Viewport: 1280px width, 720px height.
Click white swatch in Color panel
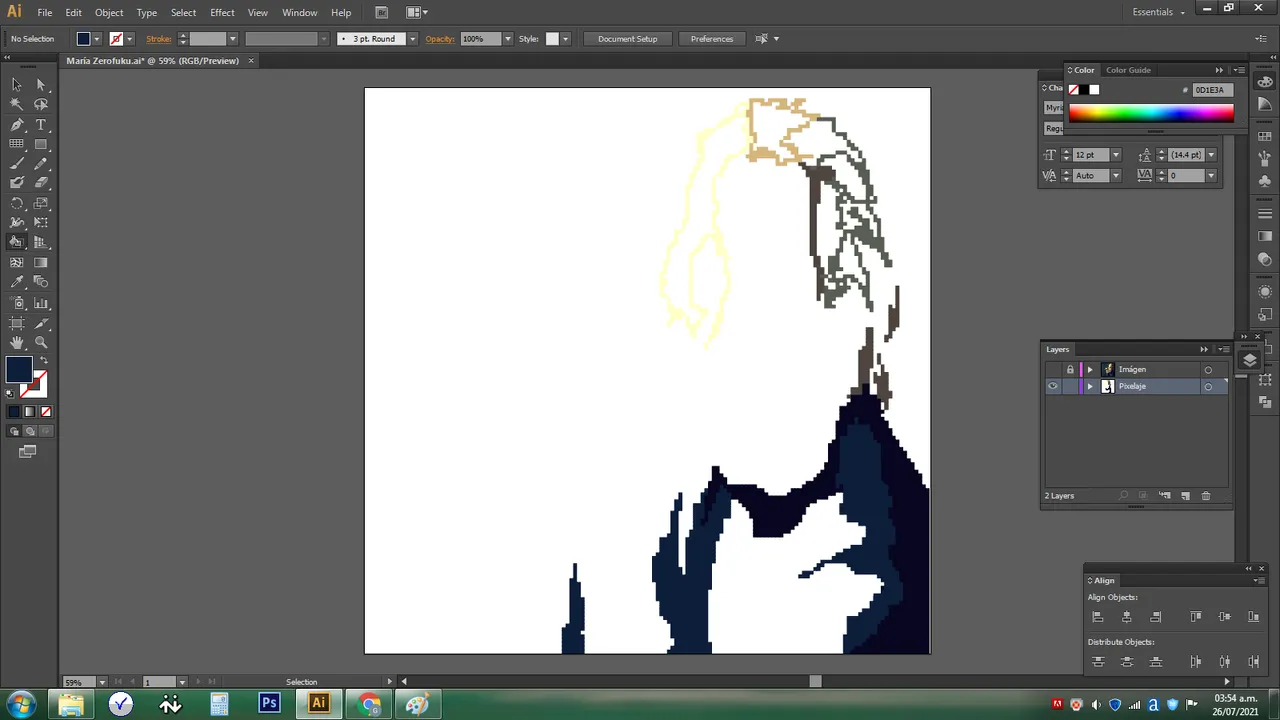click(x=1095, y=90)
